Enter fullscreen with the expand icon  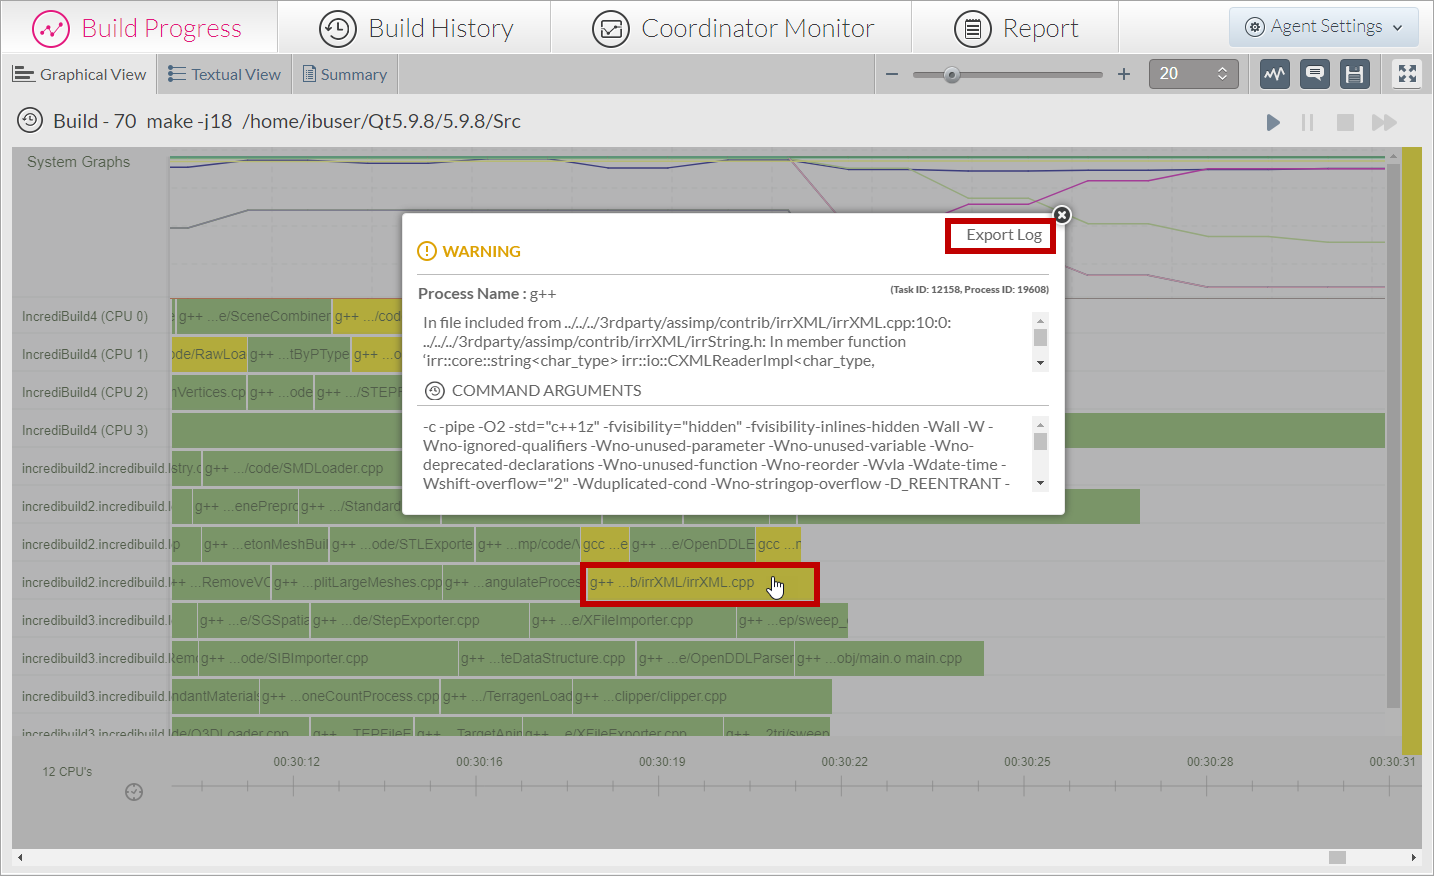[x=1407, y=74]
